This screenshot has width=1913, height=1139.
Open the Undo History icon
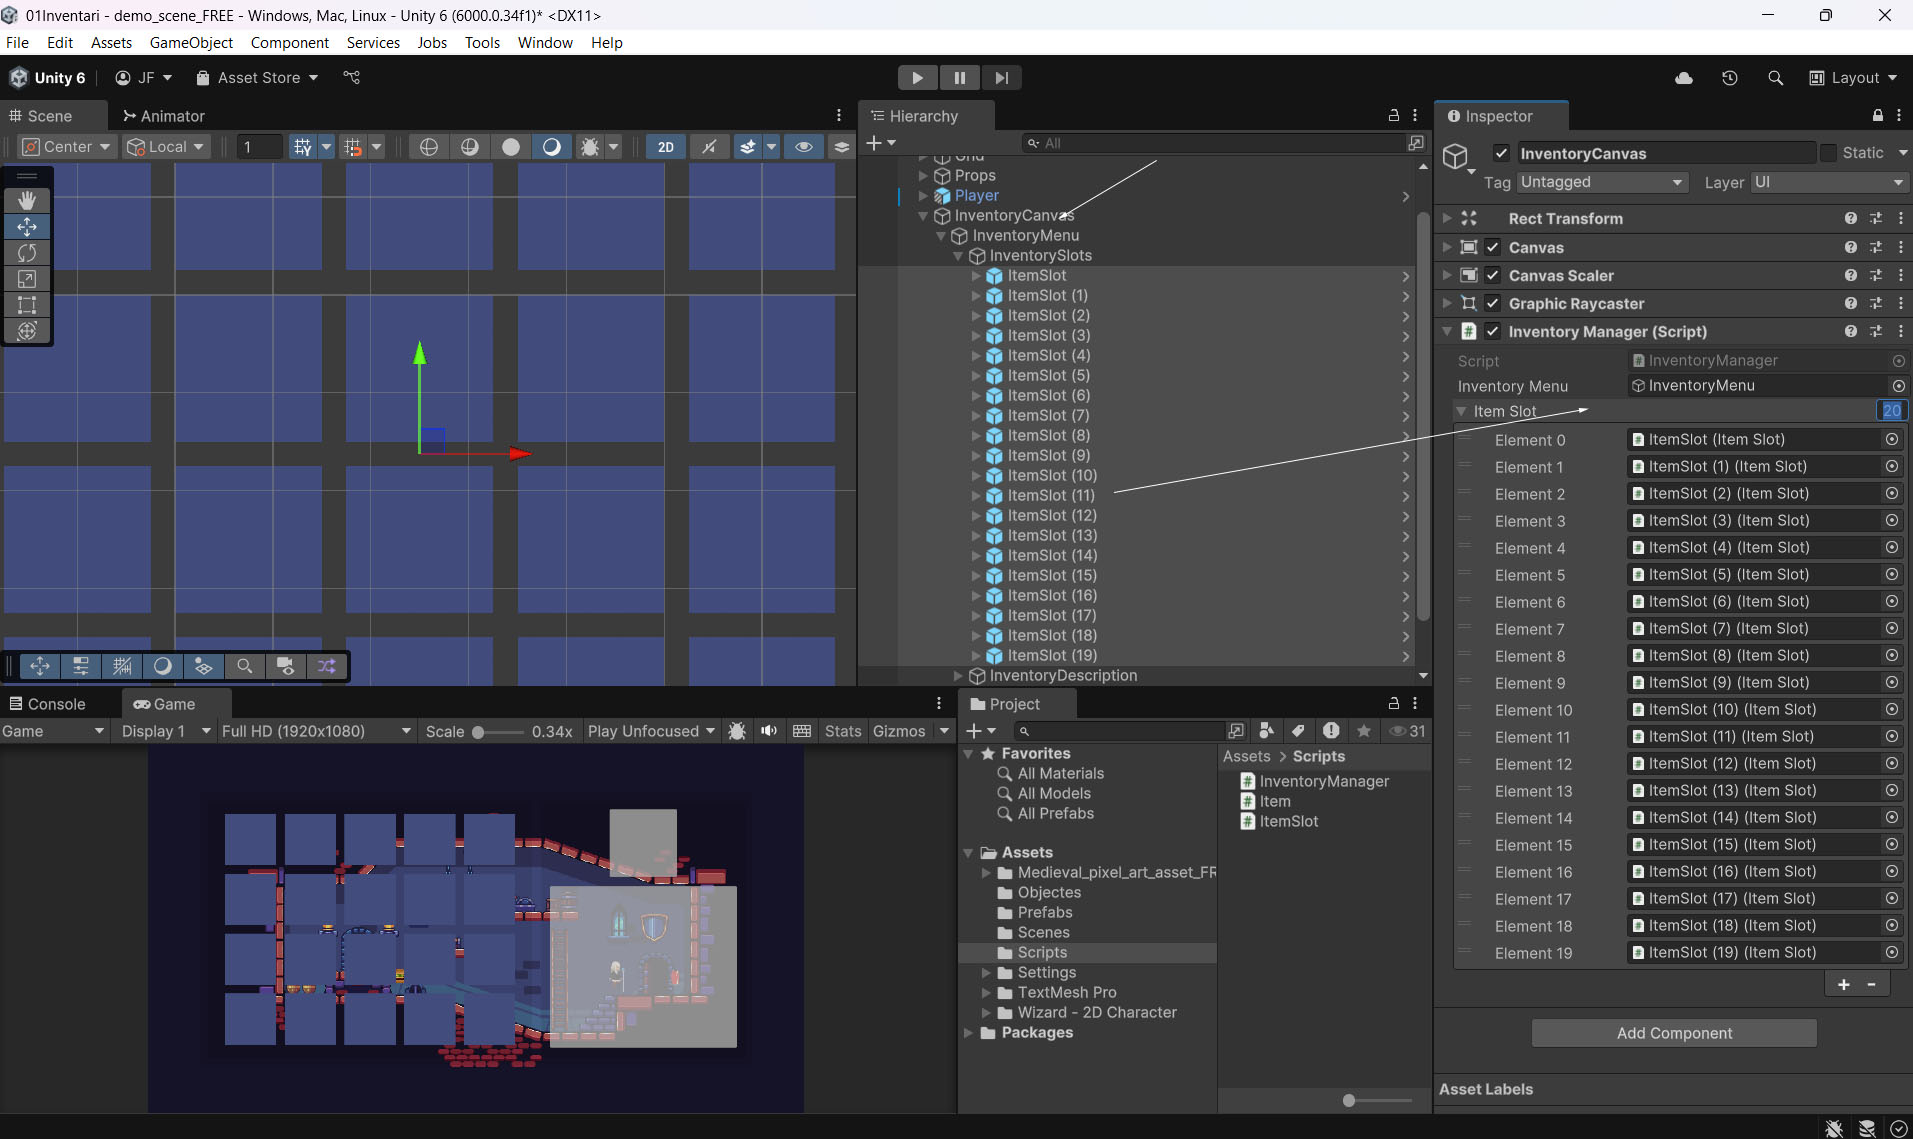(1730, 78)
